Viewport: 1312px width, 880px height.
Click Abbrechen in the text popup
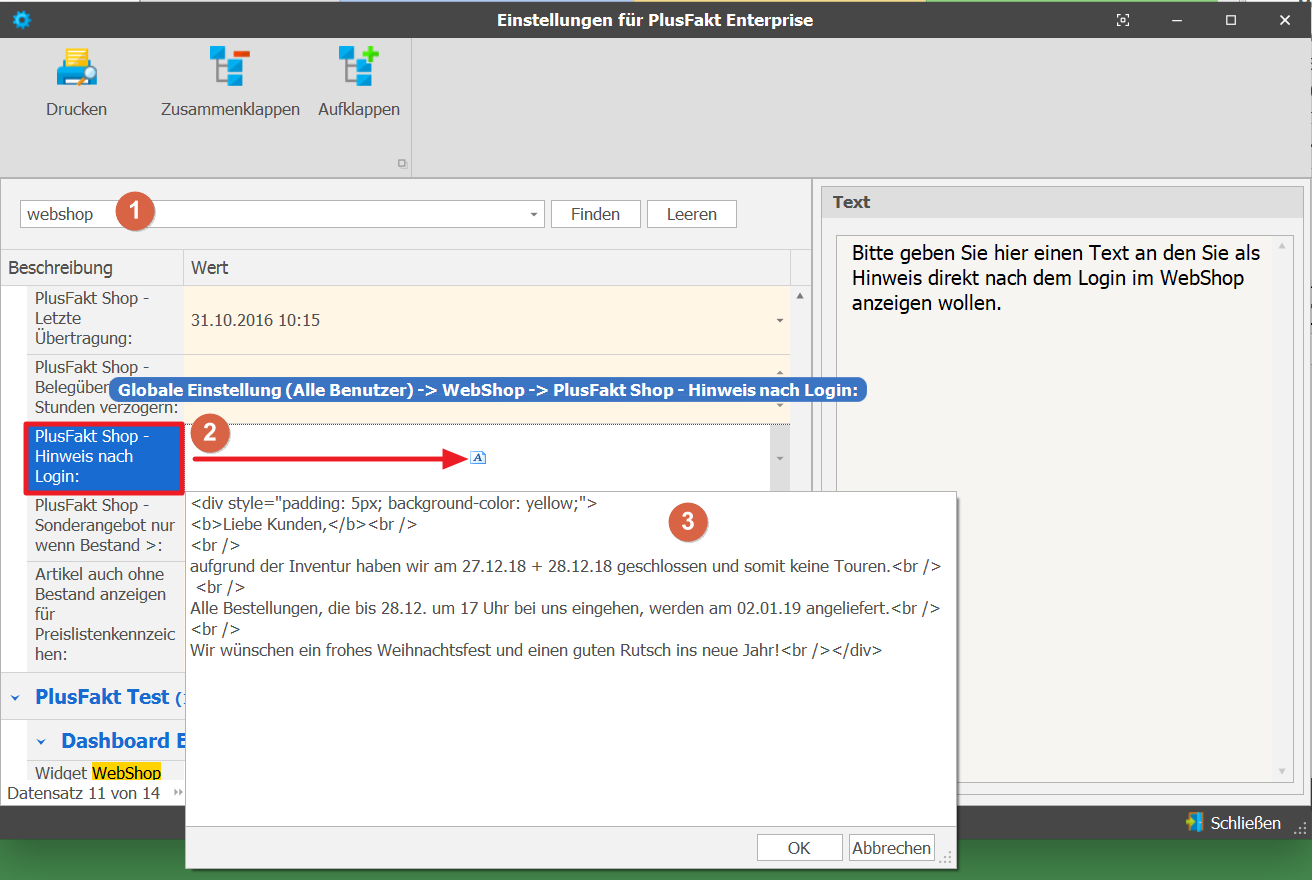(891, 848)
